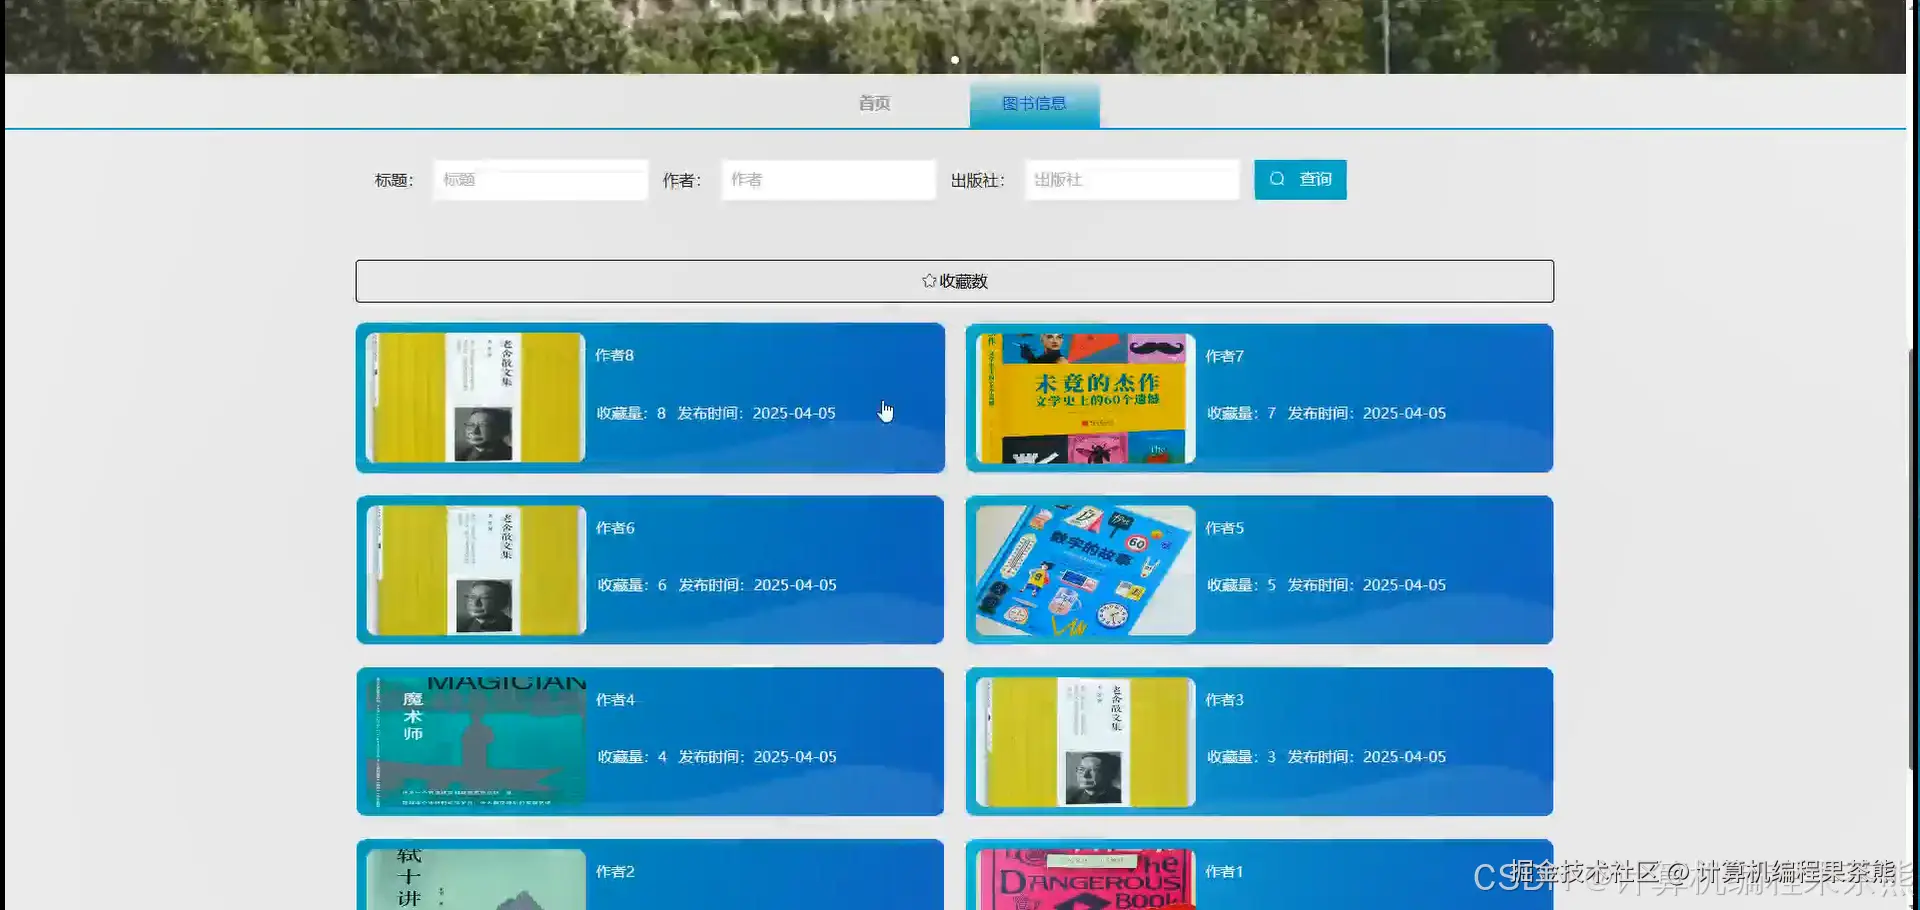Screen dimensions: 1920x910
Task: Click the star icon on the 收藏数 sort bar
Action: 928,281
